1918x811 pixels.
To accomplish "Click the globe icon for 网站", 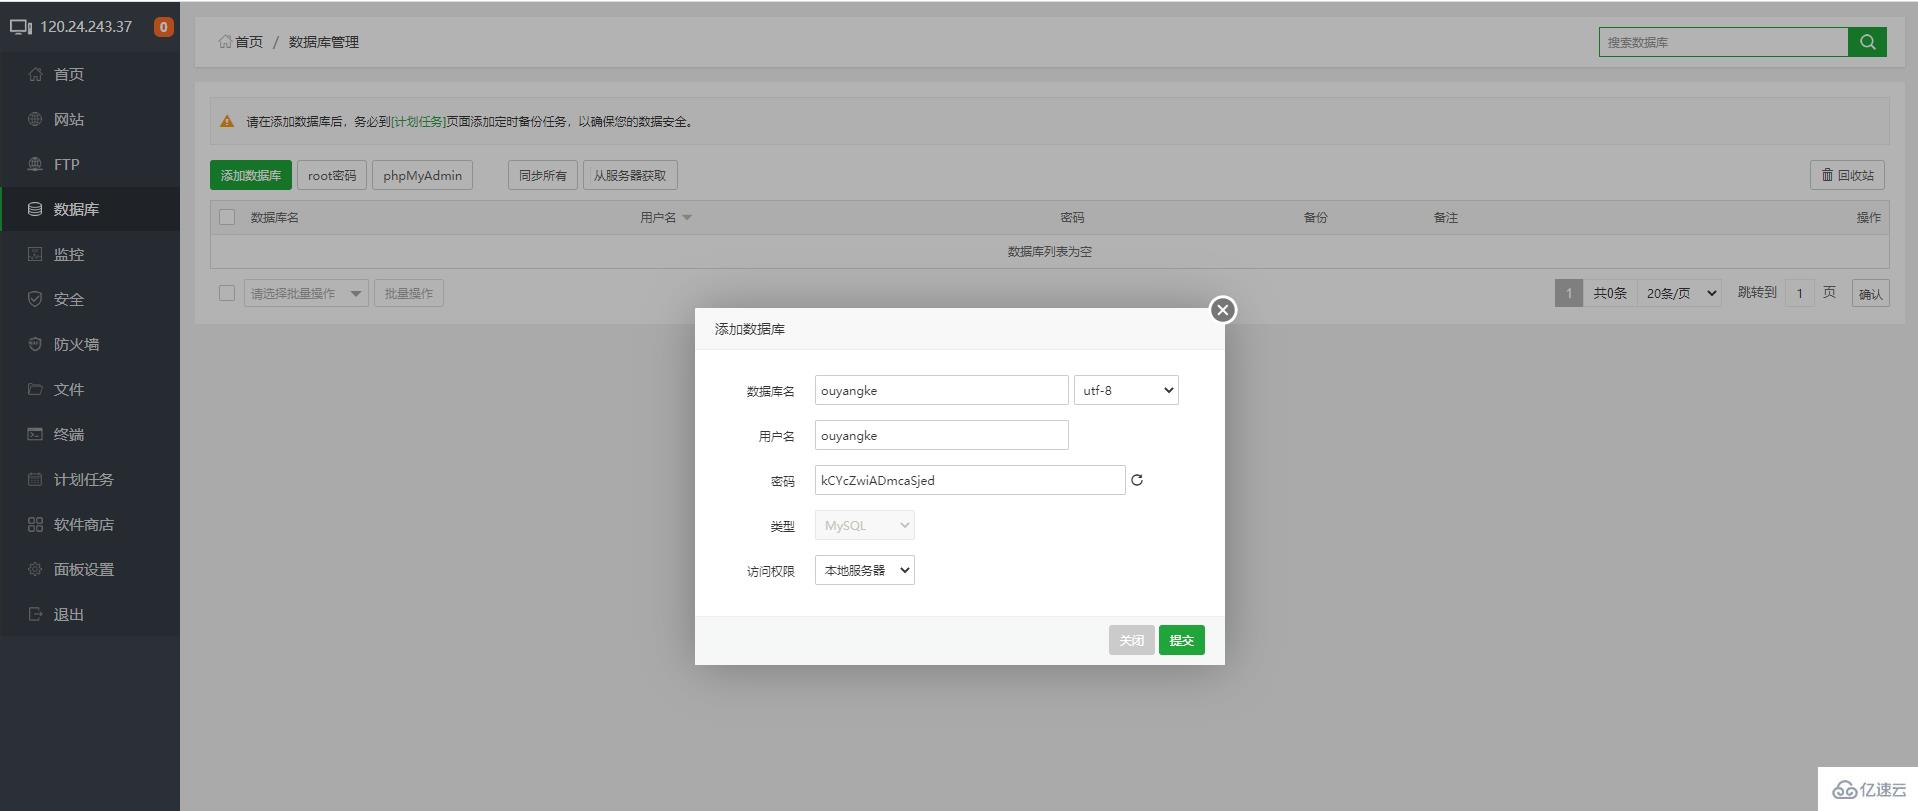I will 35,119.
